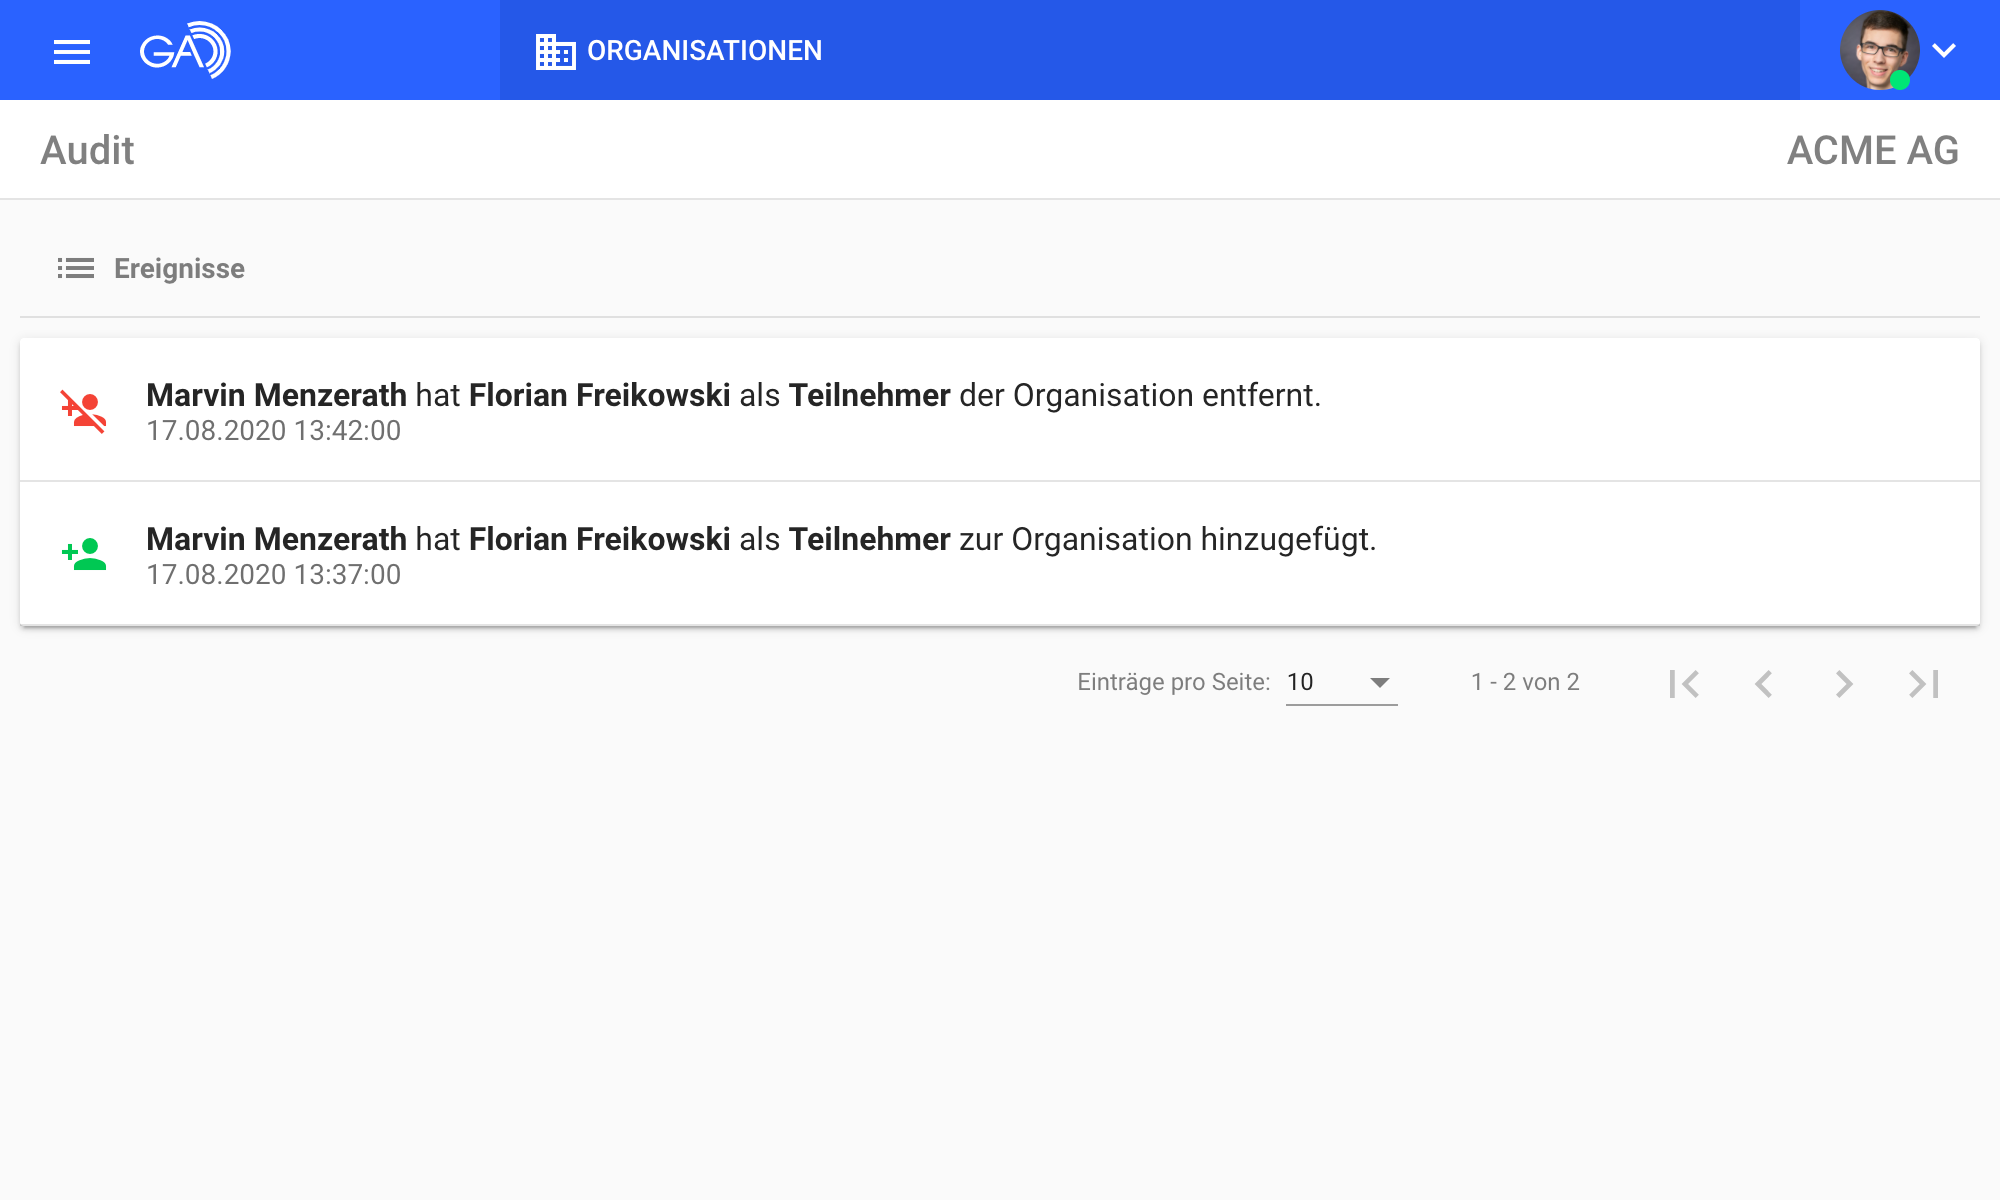Open the user profile avatar
Image resolution: width=2000 pixels, height=1200 pixels.
click(x=1878, y=50)
